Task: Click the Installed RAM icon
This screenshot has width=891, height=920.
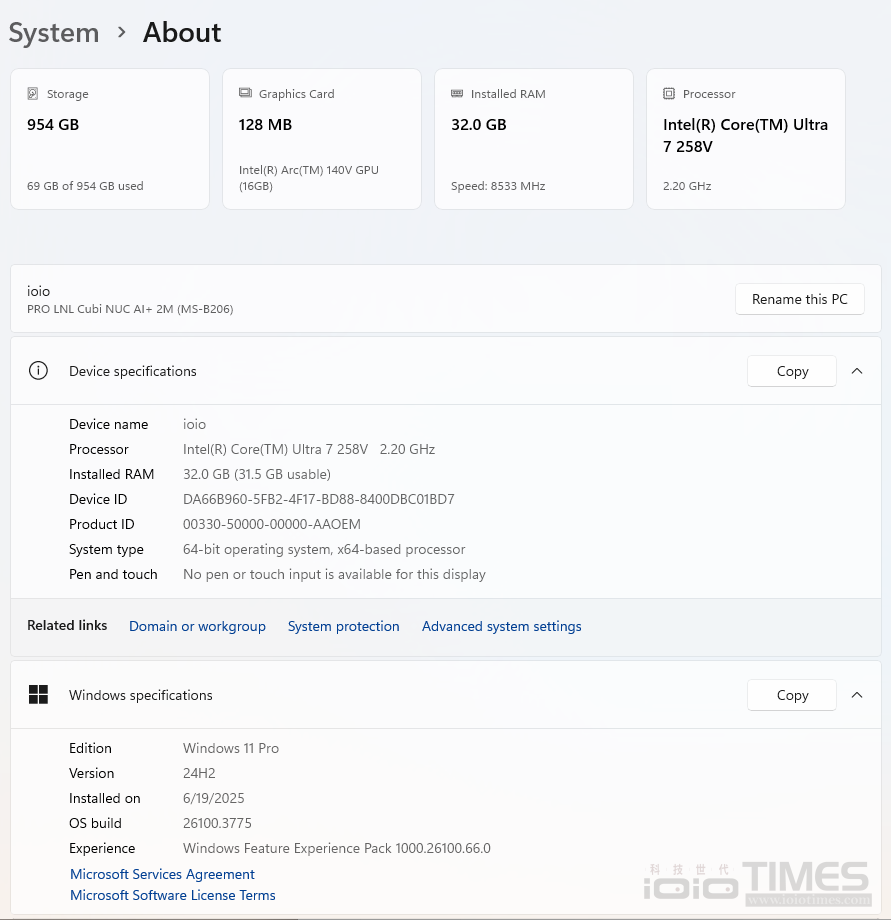Action: pyautogui.click(x=457, y=93)
